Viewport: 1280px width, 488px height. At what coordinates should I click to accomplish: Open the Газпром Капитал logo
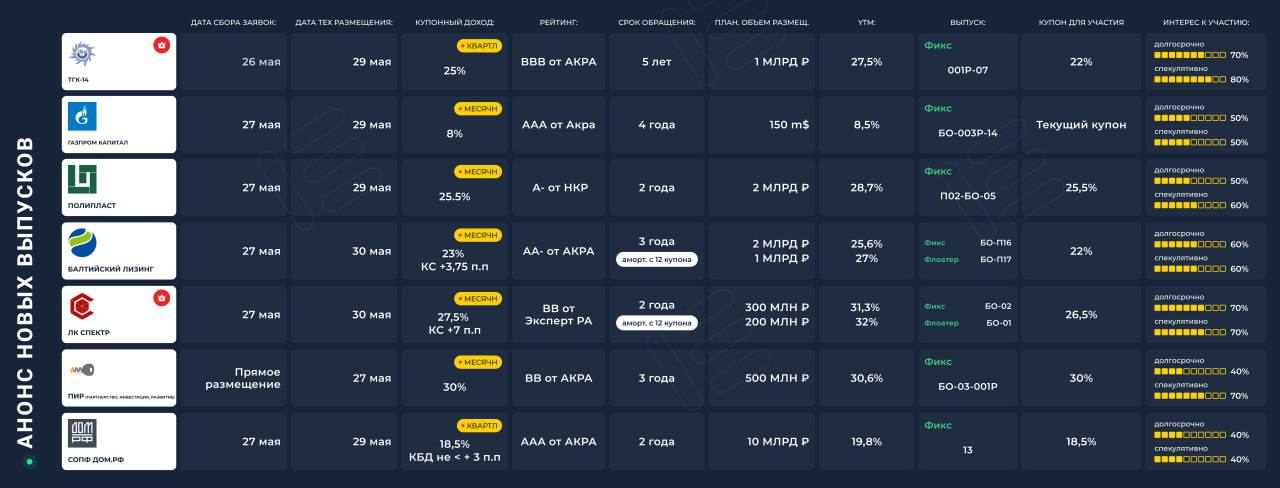click(82, 117)
